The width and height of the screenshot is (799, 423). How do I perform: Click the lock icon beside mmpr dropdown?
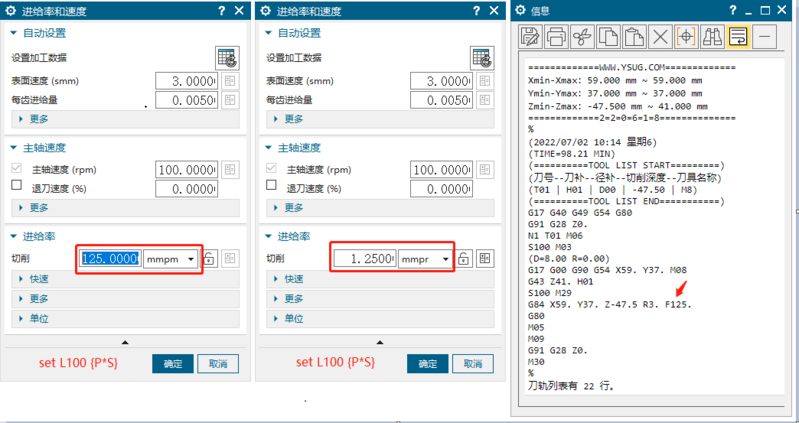(x=463, y=258)
